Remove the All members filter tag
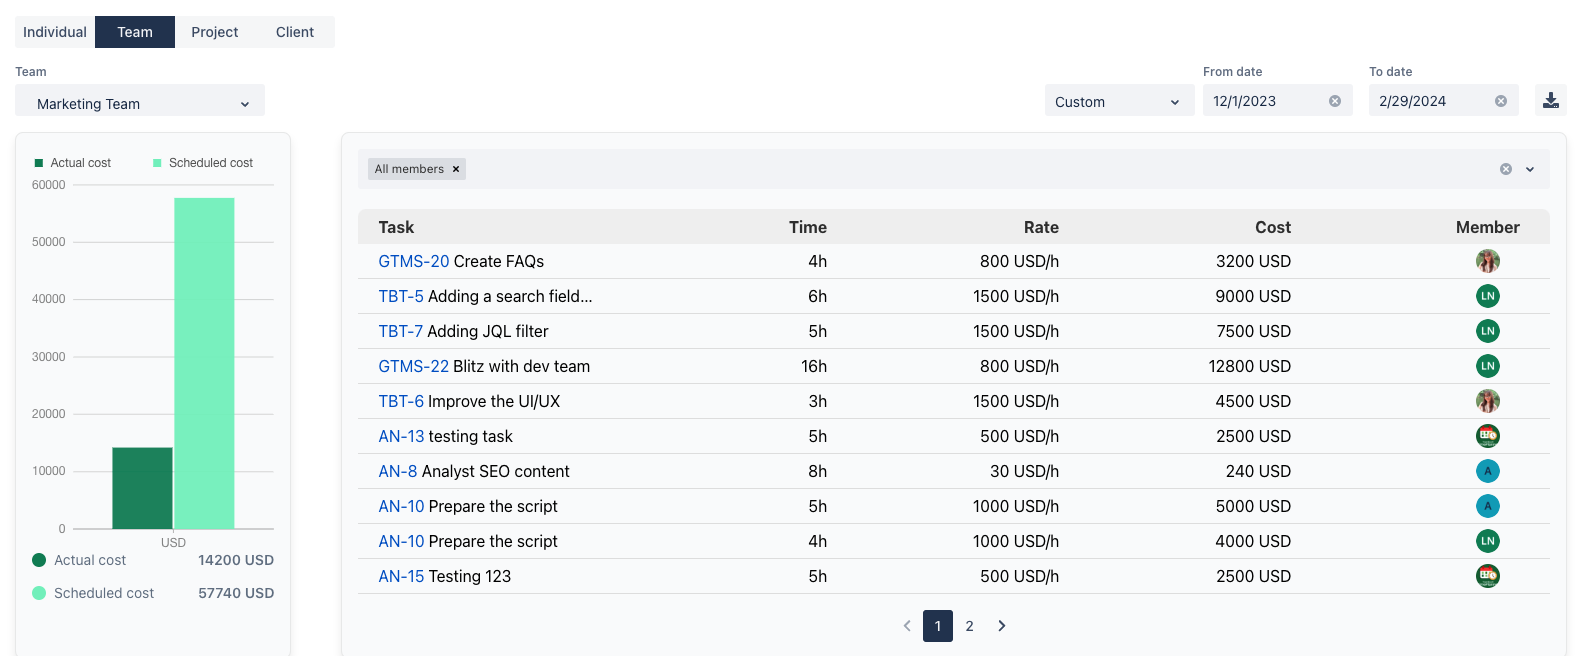Screen dimensions: 1586x656 (456, 169)
